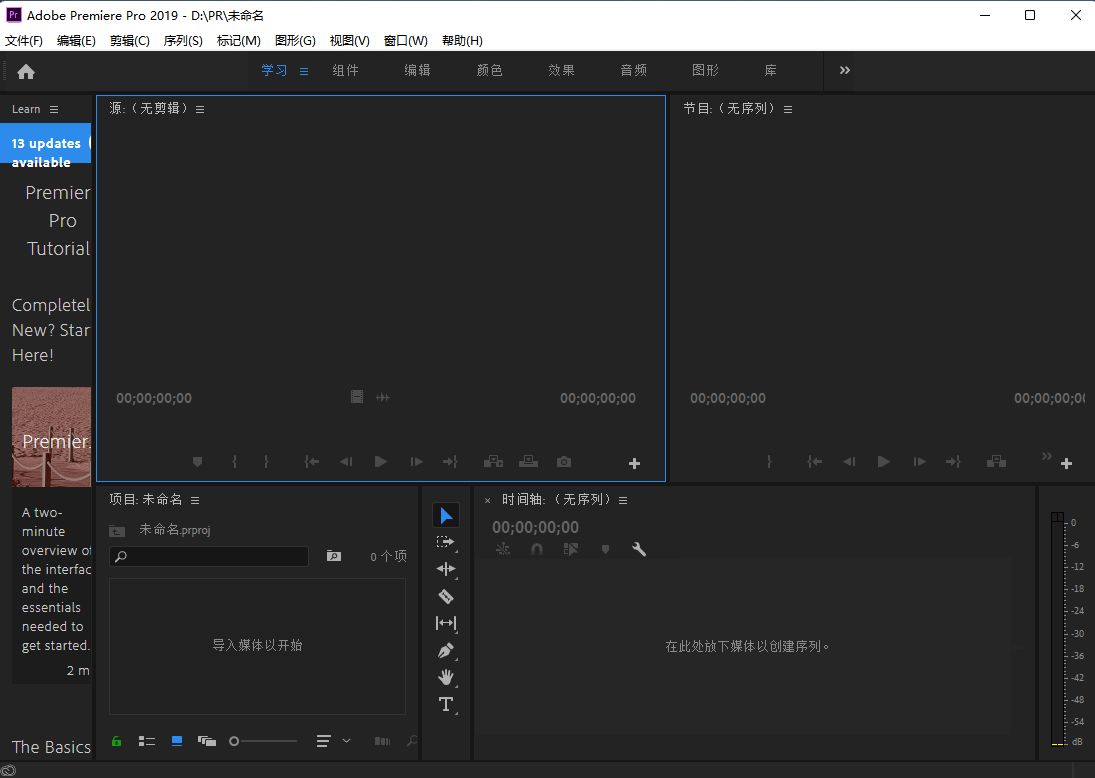Open timeline display settings wrench
The image size is (1095, 778).
tap(639, 550)
